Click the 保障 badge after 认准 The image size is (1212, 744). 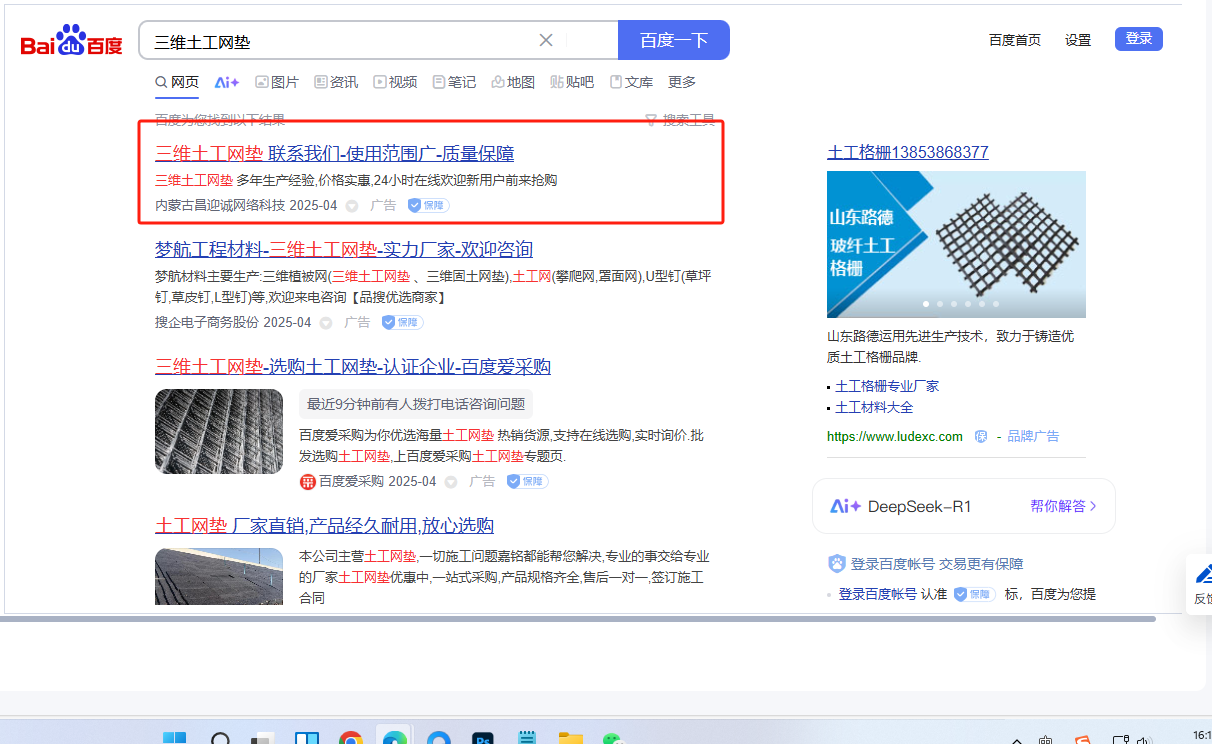point(974,594)
